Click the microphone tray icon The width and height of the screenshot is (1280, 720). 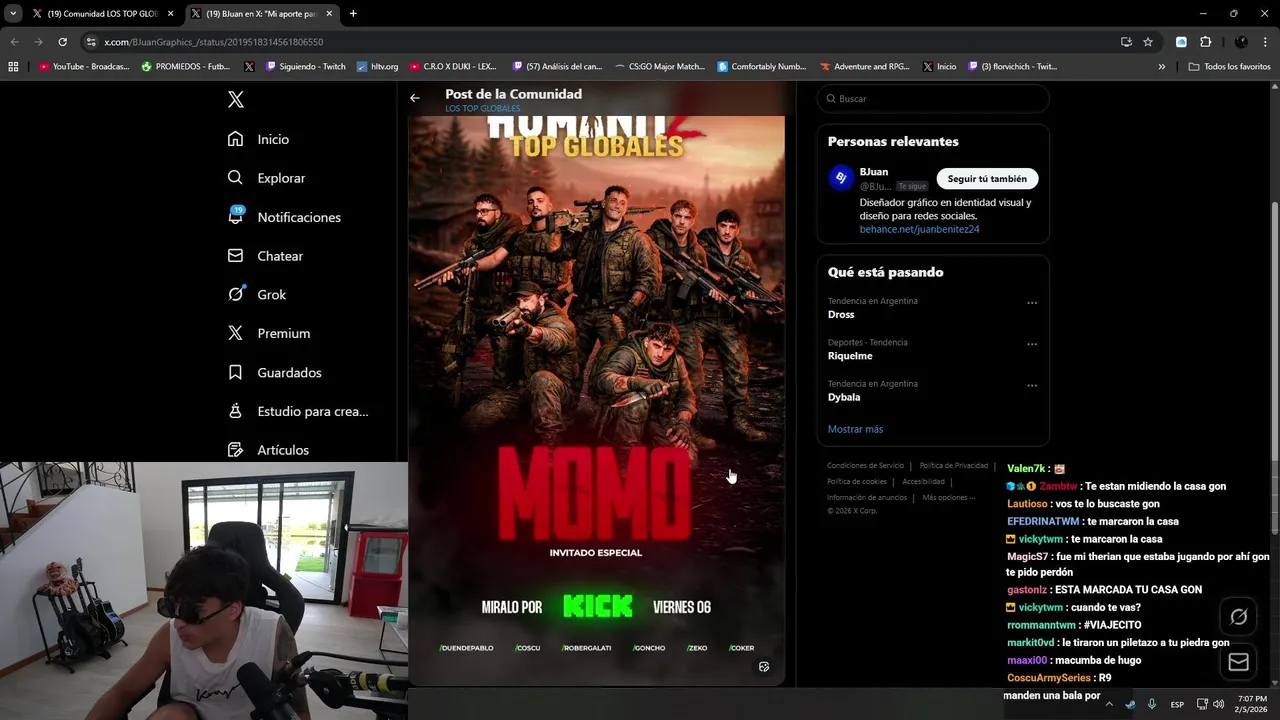[x=1152, y=704]
